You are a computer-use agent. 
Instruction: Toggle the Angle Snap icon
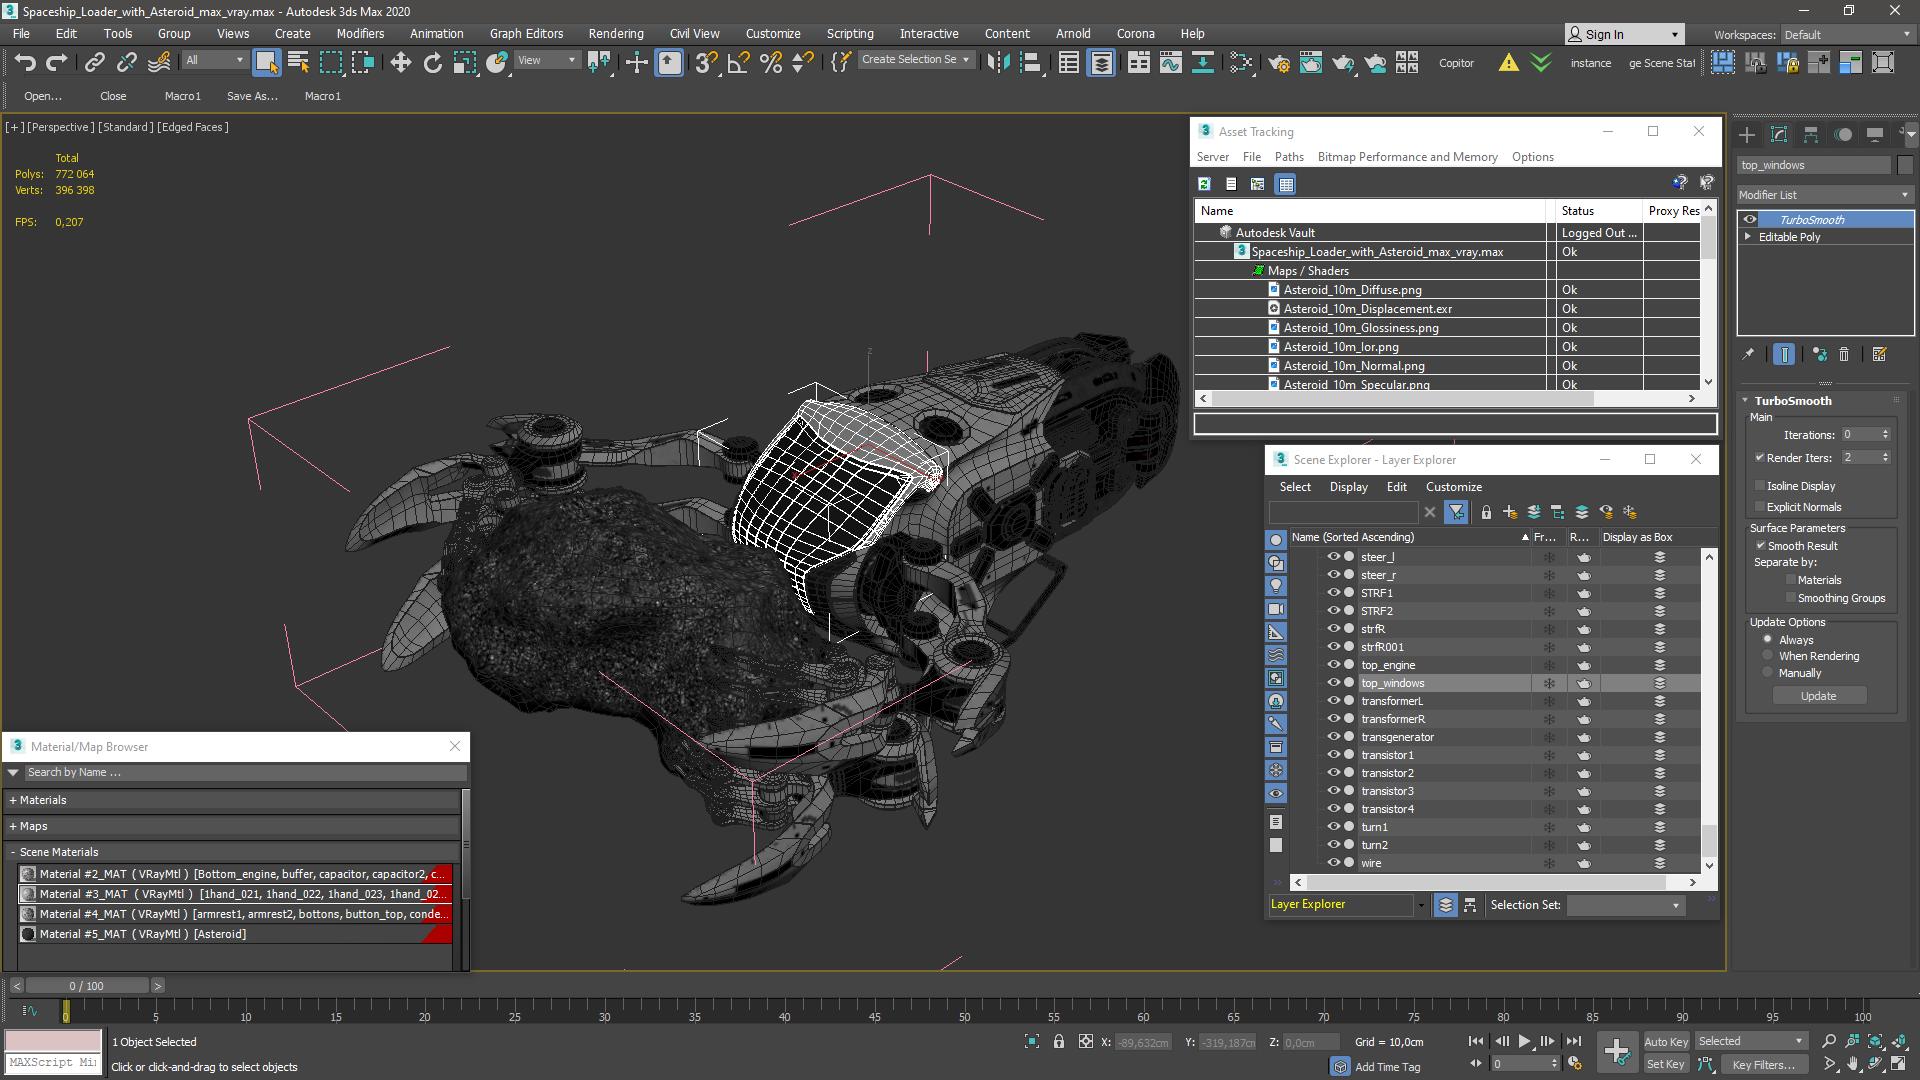[738, 62]
